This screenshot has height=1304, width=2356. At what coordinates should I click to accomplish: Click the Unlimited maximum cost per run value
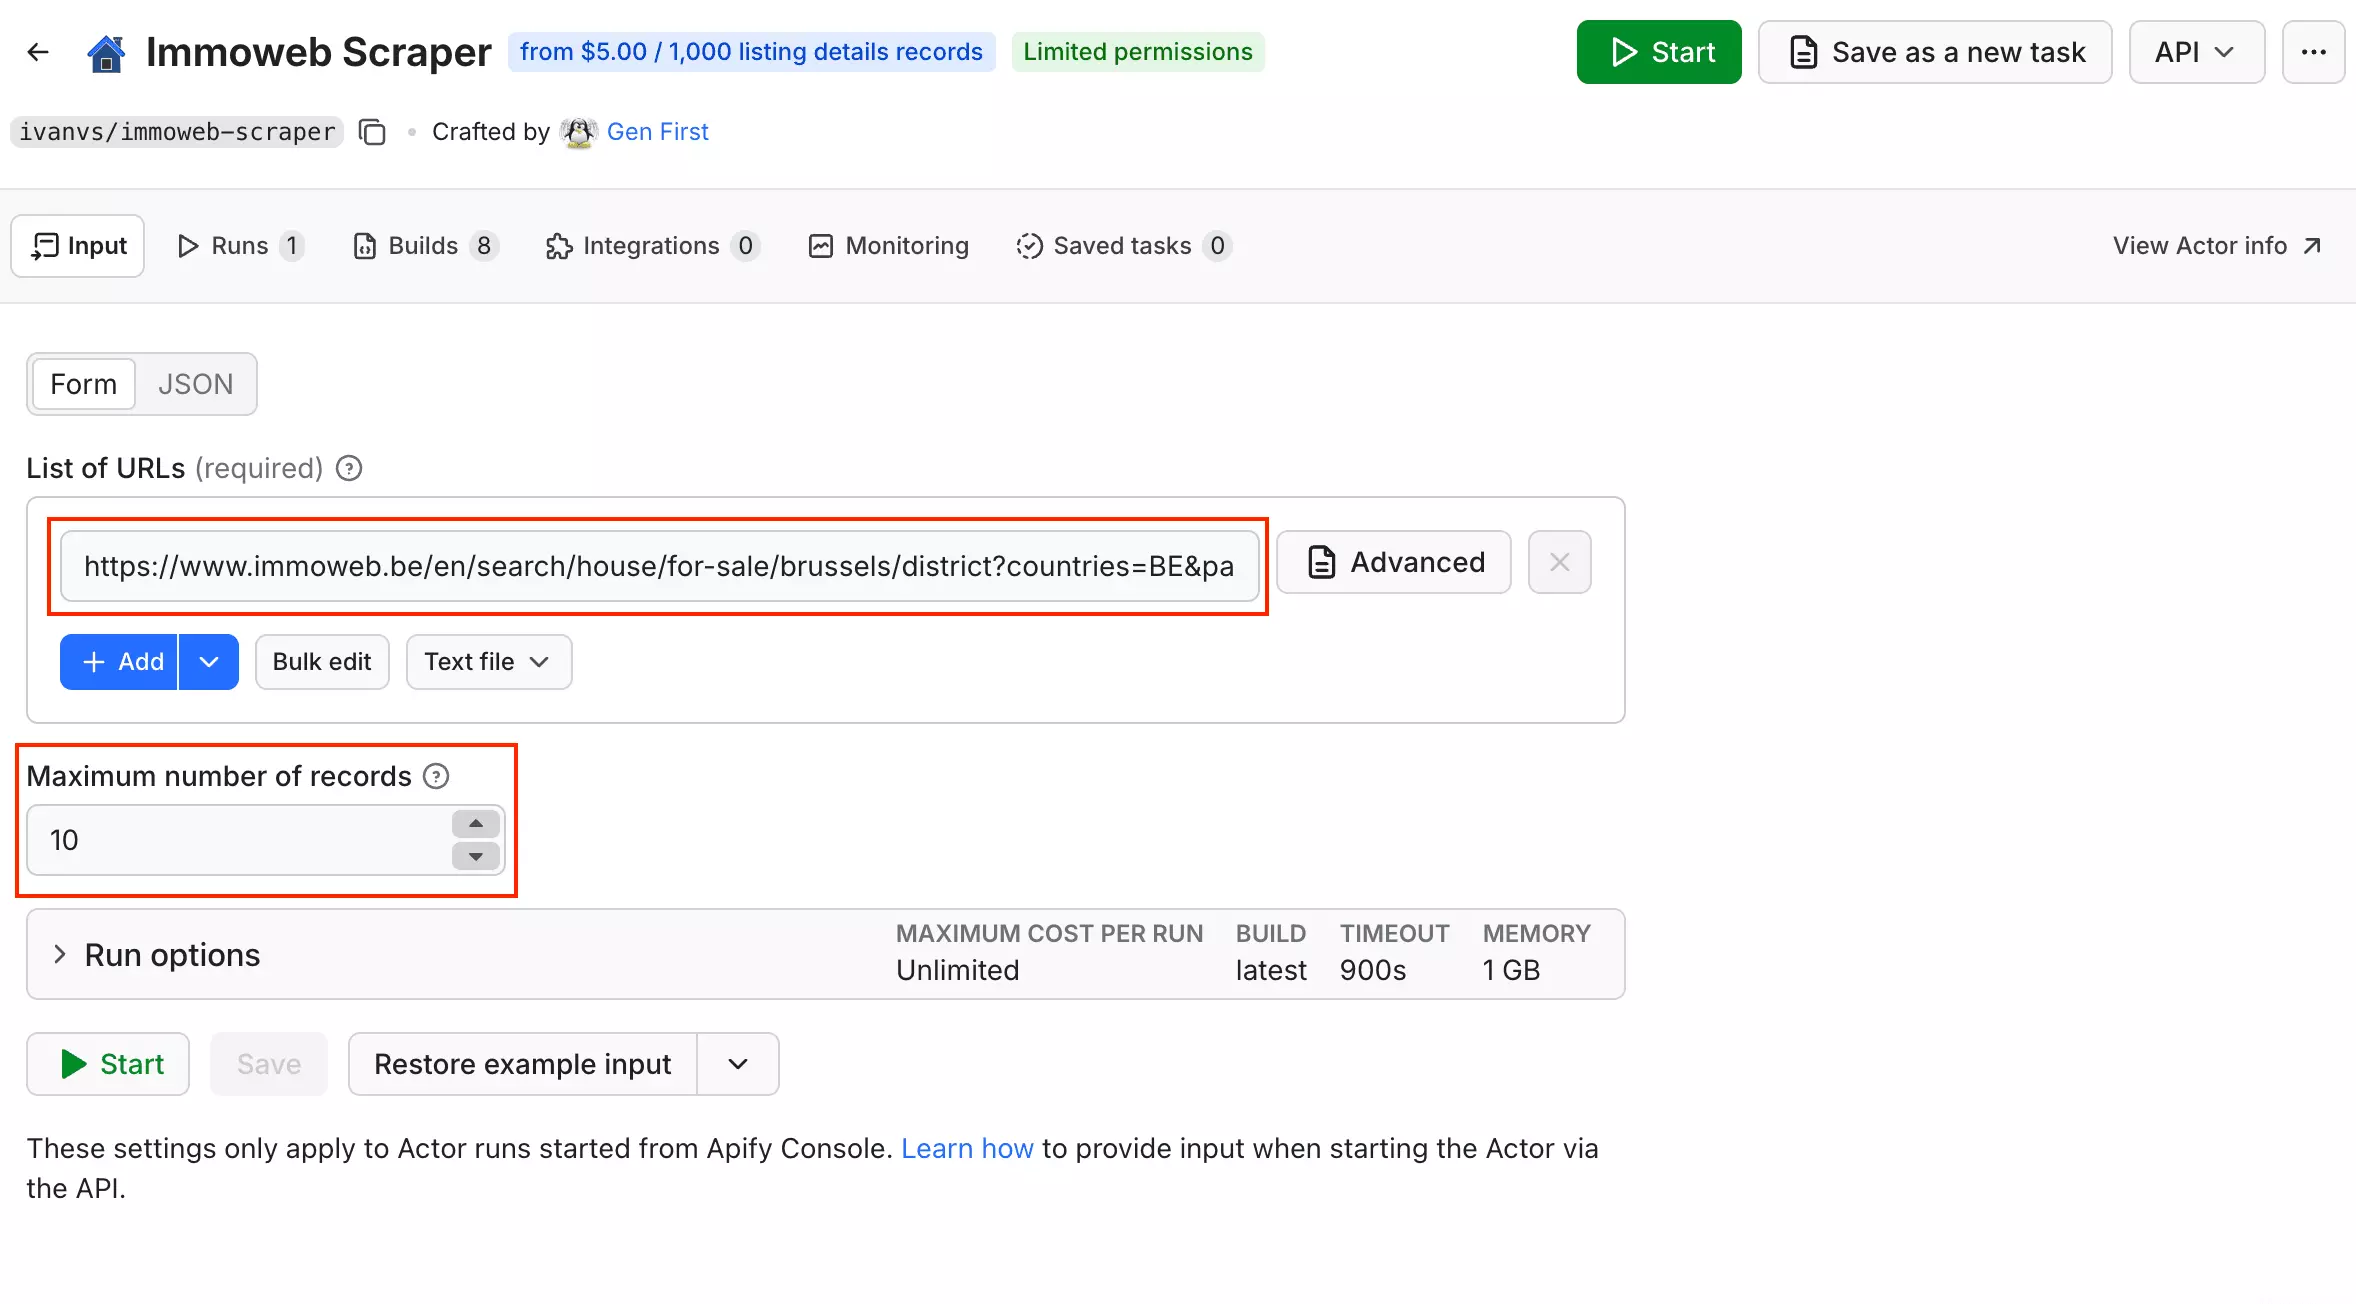click(x=958, y=971)
